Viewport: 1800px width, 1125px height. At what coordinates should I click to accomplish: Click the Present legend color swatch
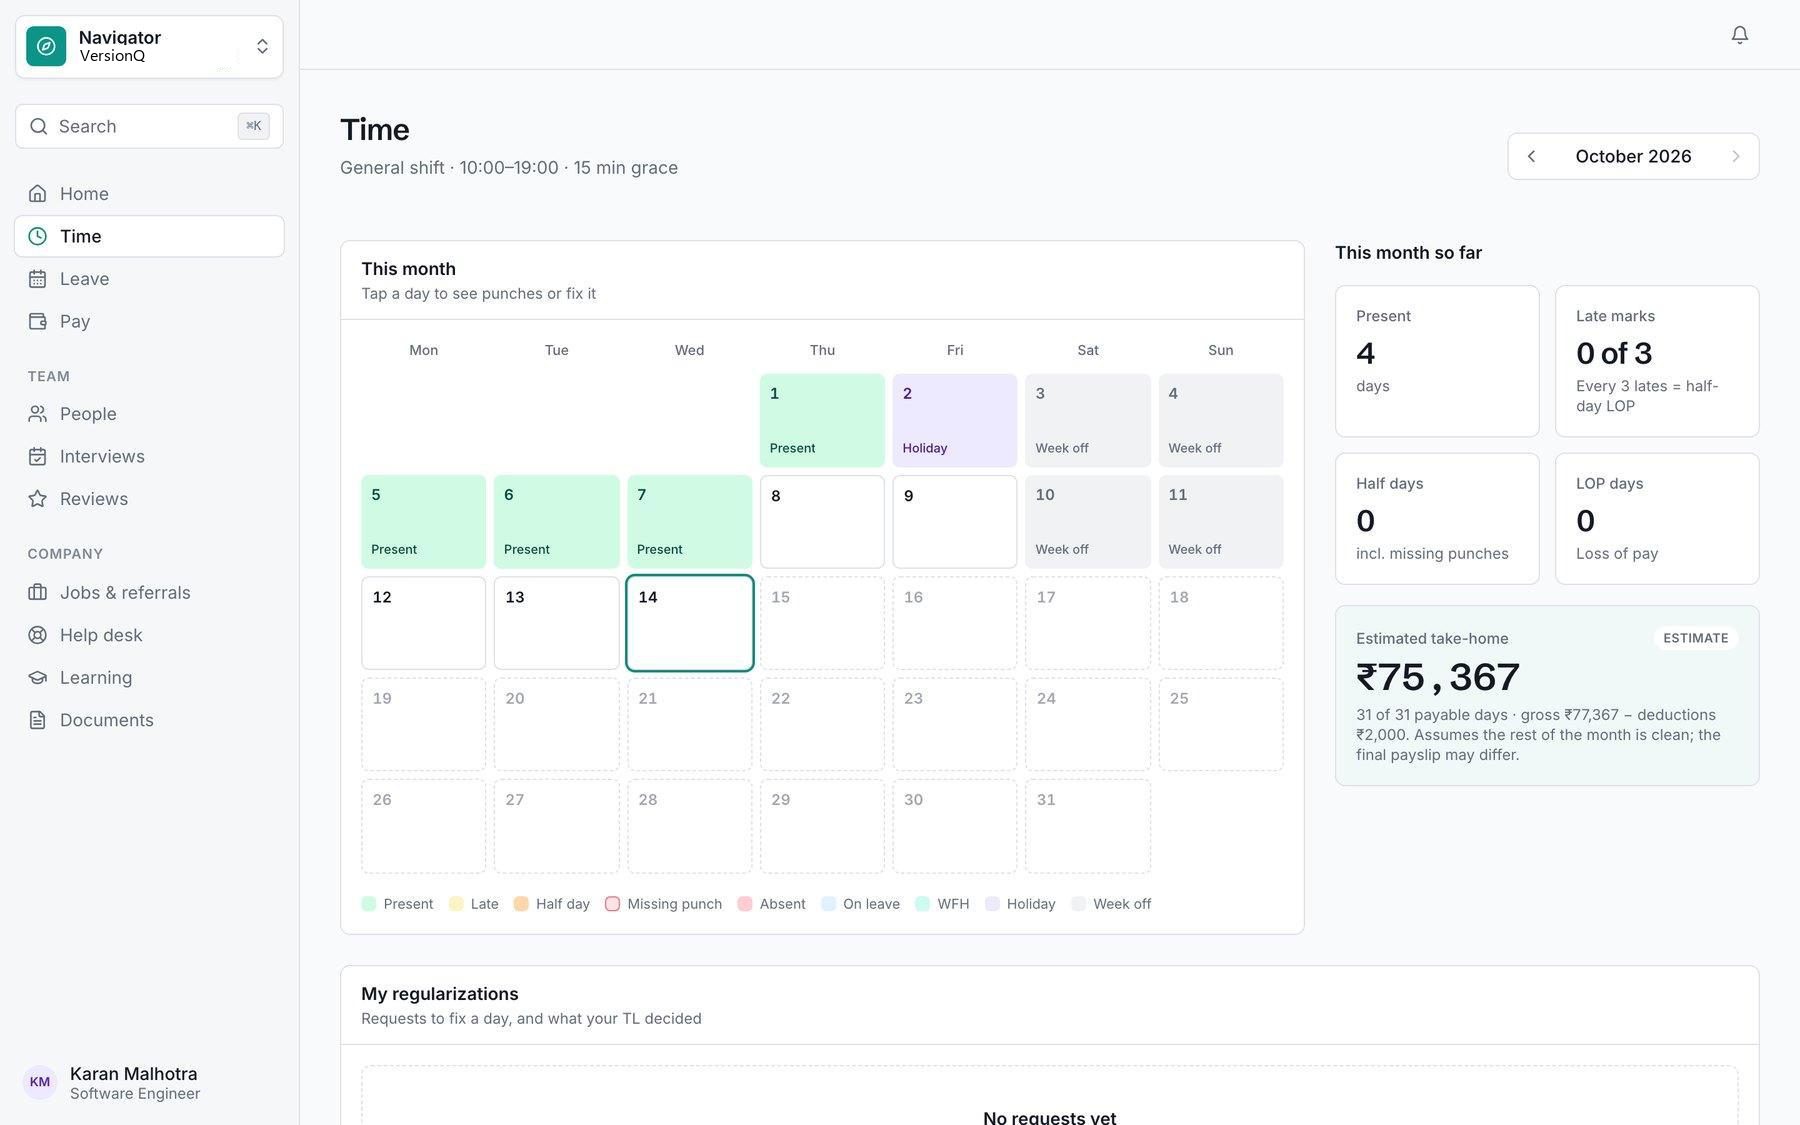tap(369, 904)
